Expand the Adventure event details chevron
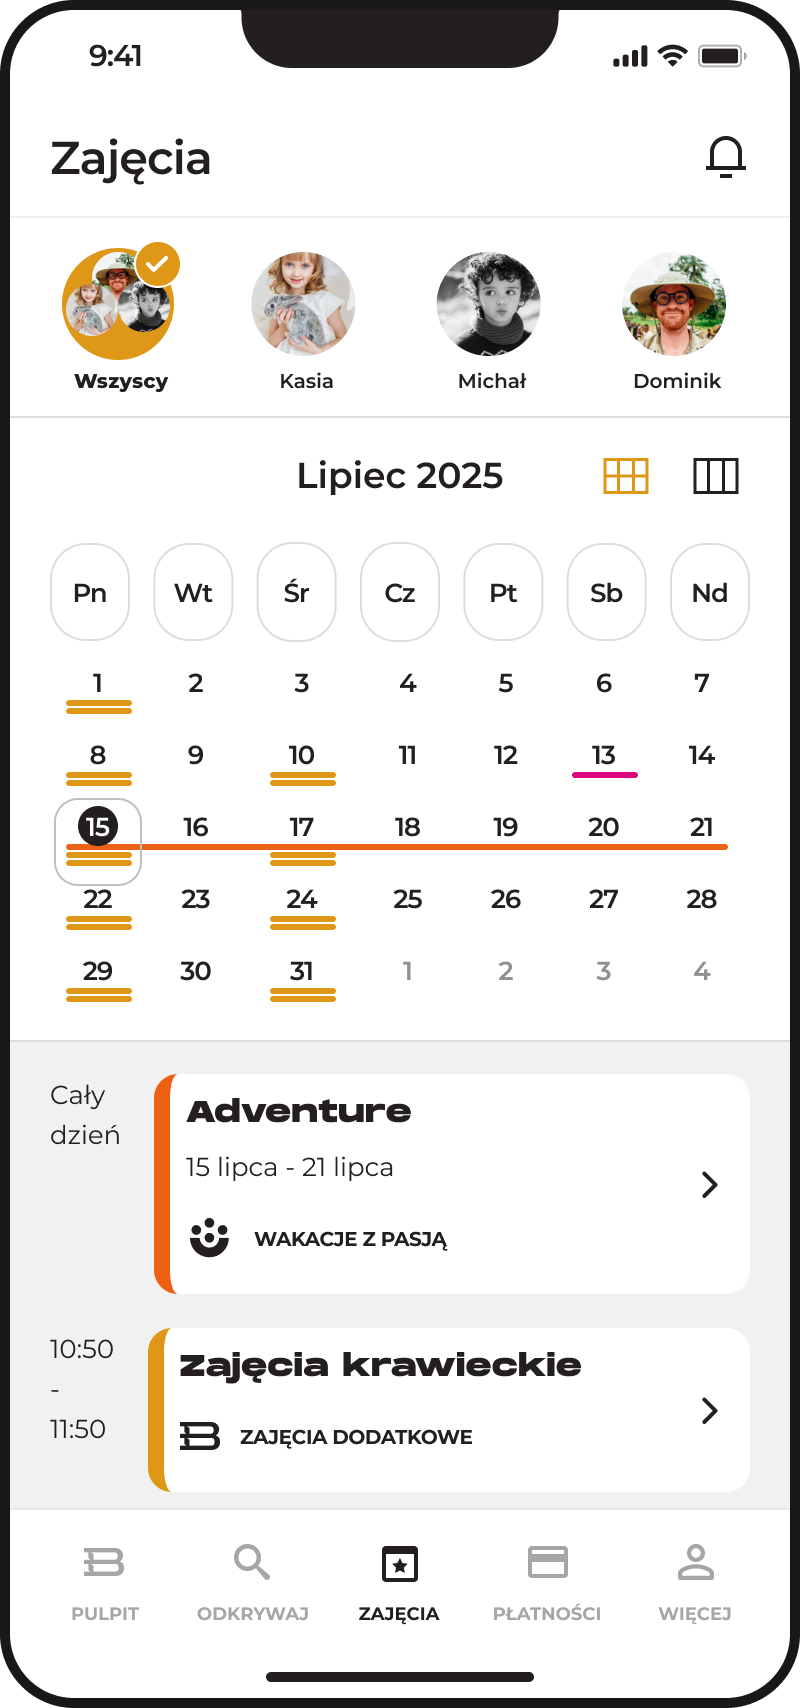The image size is (800, 1708). coord(710,1185)
